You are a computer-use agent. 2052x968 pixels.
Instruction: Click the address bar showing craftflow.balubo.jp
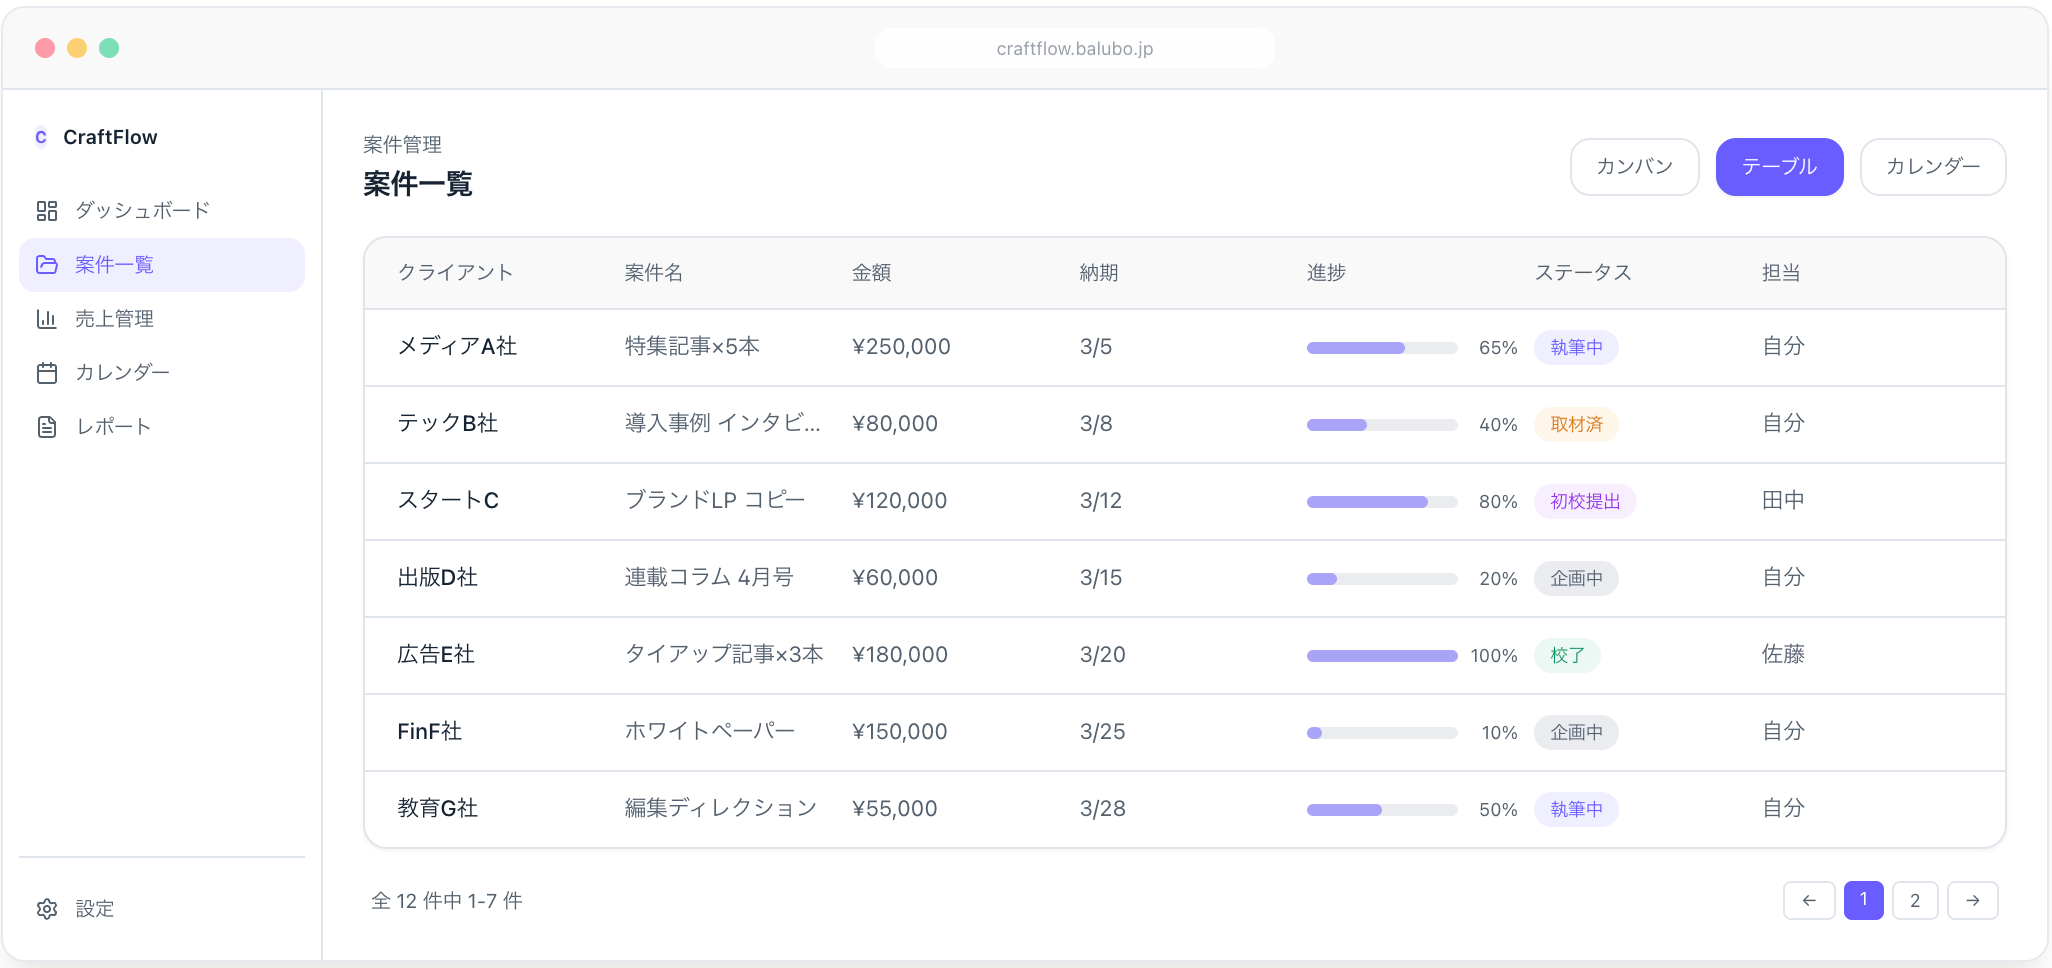tap(1074, 49)
